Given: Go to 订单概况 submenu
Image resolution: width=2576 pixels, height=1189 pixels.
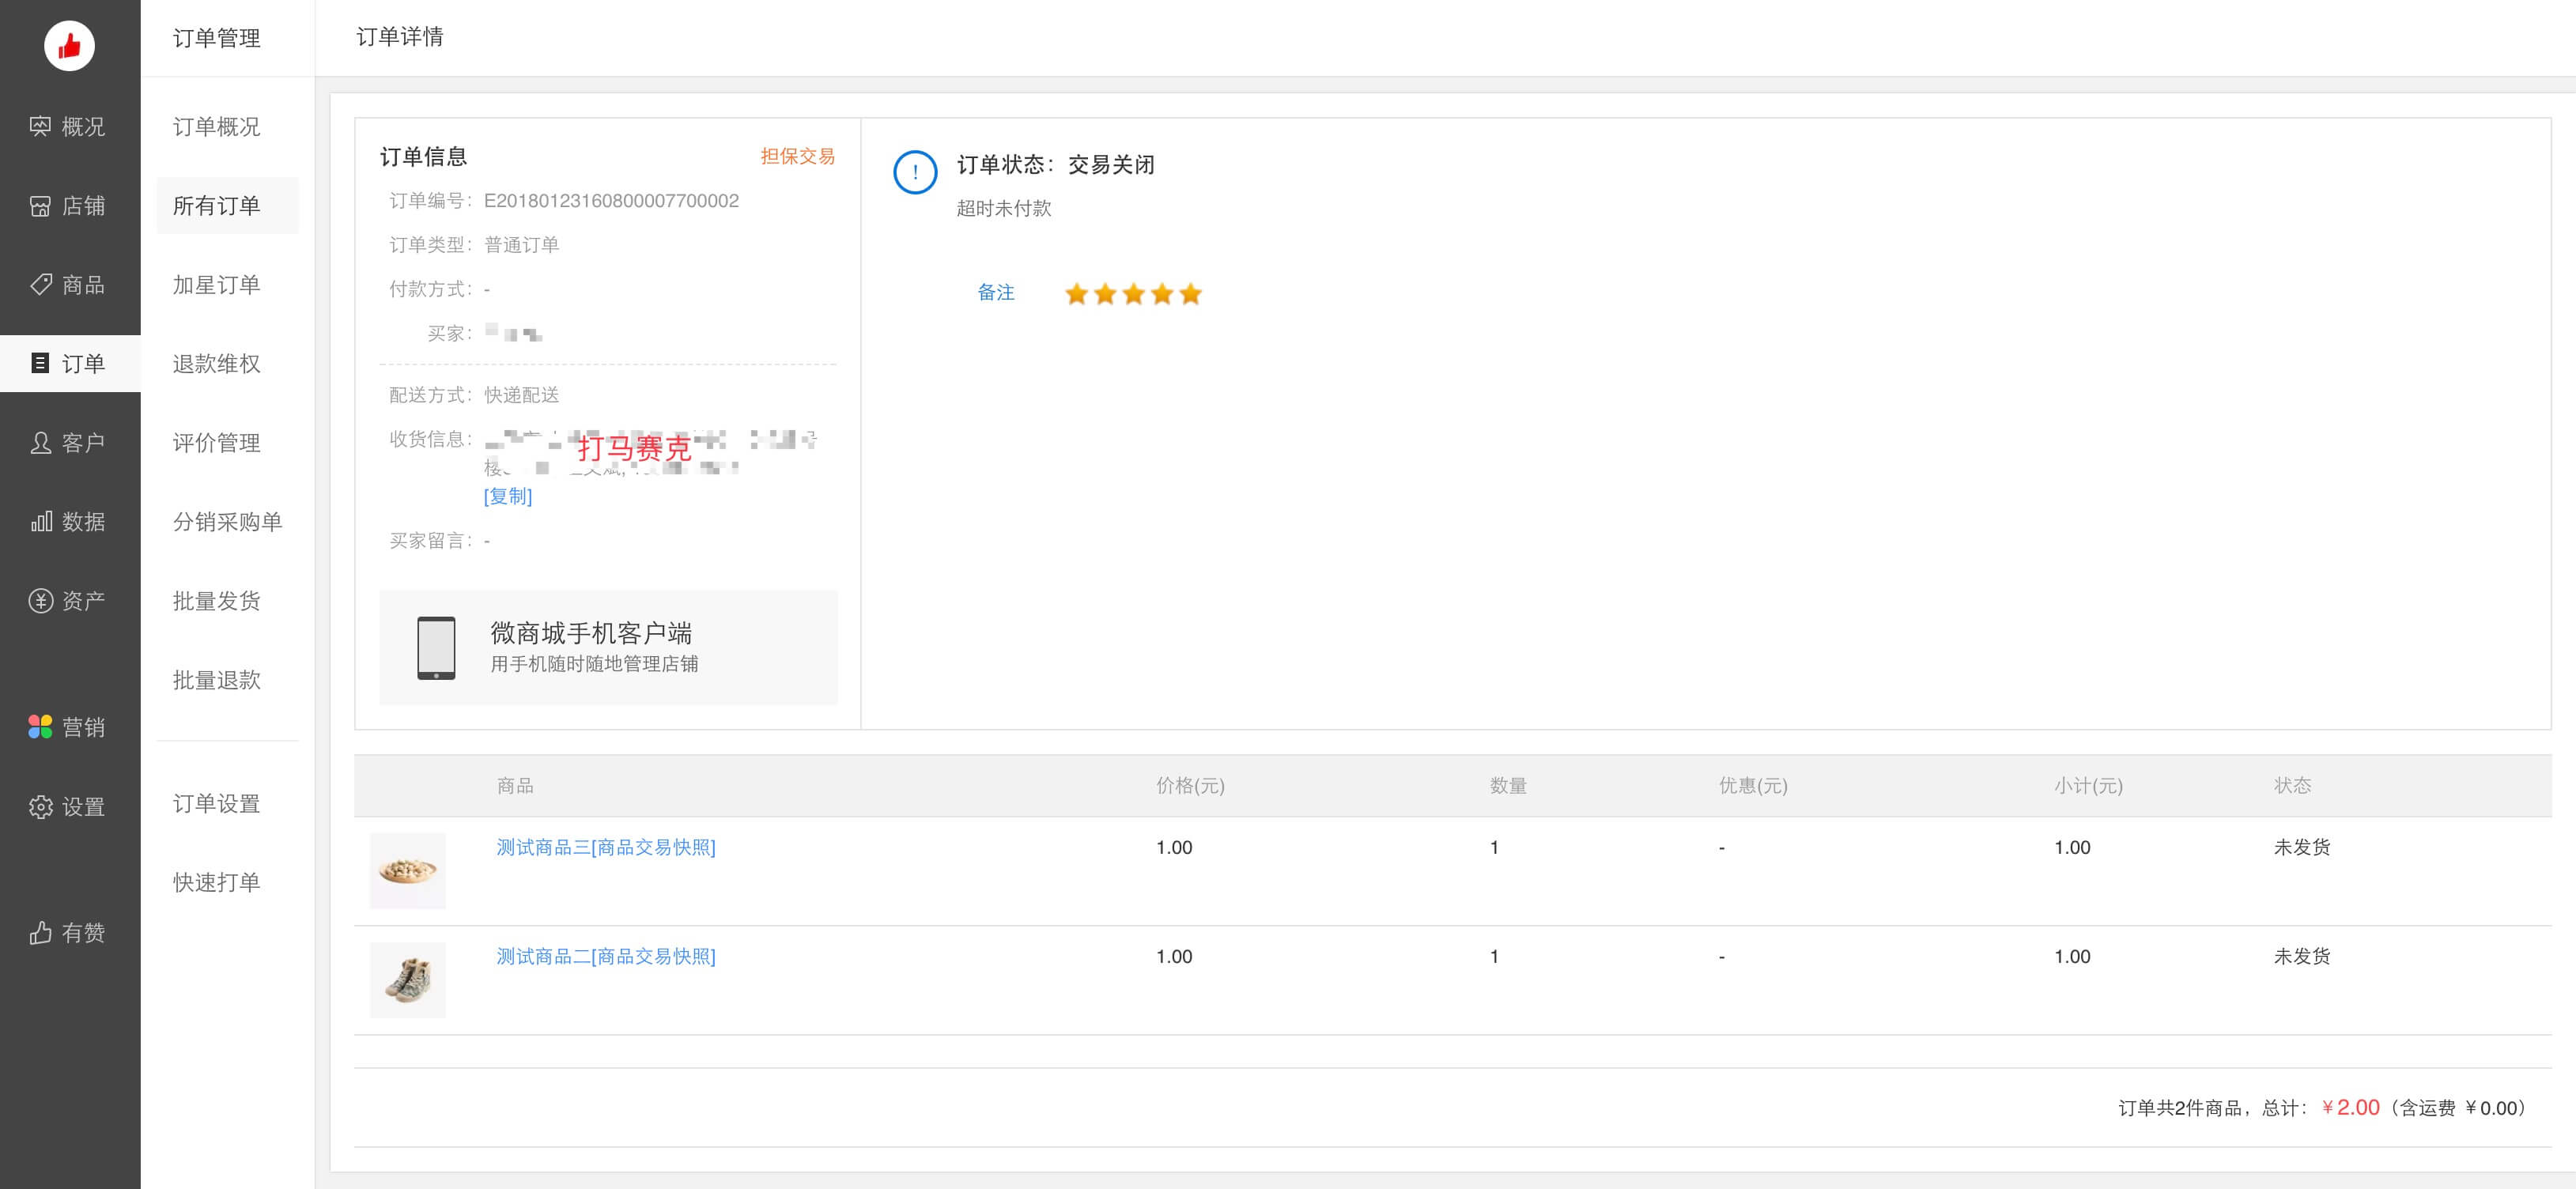Looking at the screenshot, I should 216,126.
